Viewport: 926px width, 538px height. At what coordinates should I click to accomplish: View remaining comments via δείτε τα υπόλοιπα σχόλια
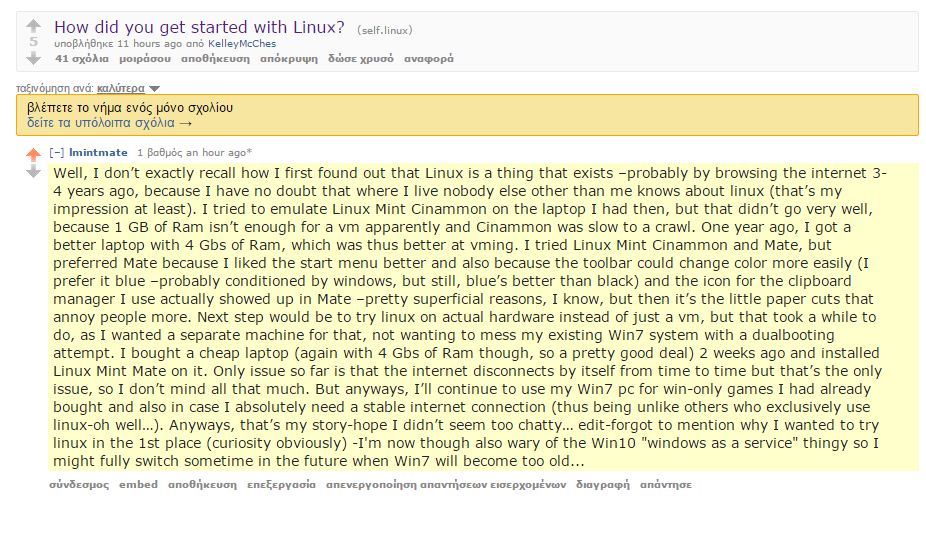click(109, 123)
